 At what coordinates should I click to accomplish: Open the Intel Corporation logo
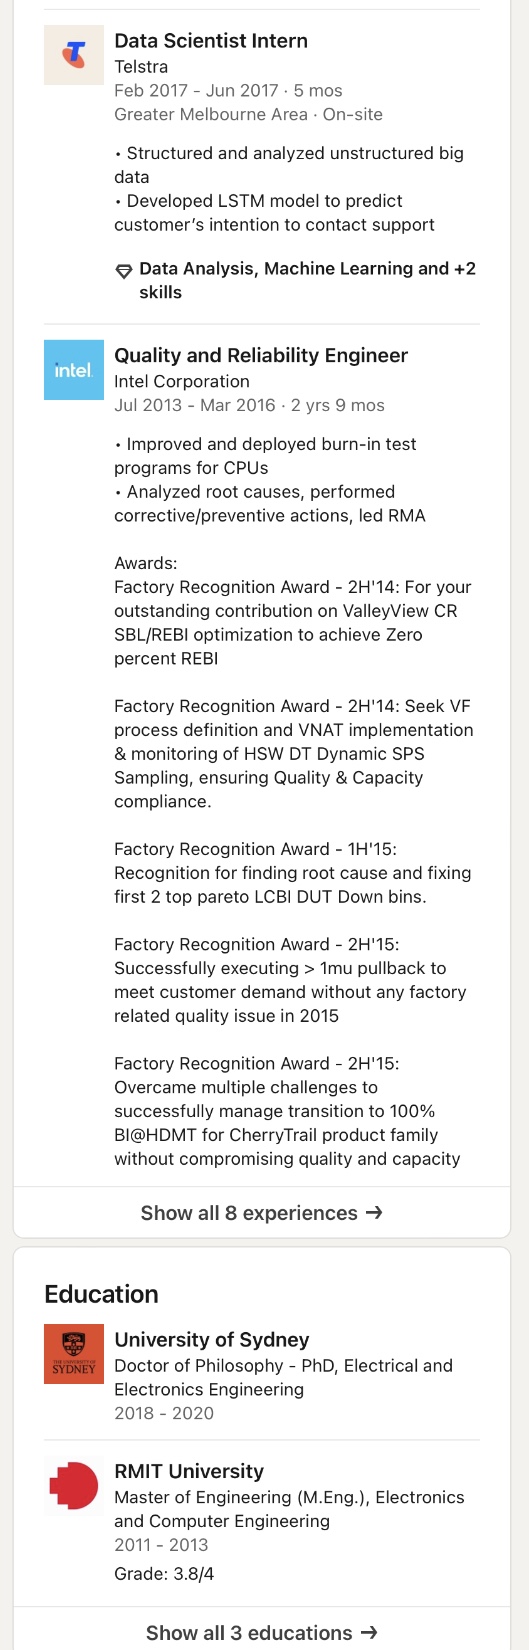(x=74, y=370)
